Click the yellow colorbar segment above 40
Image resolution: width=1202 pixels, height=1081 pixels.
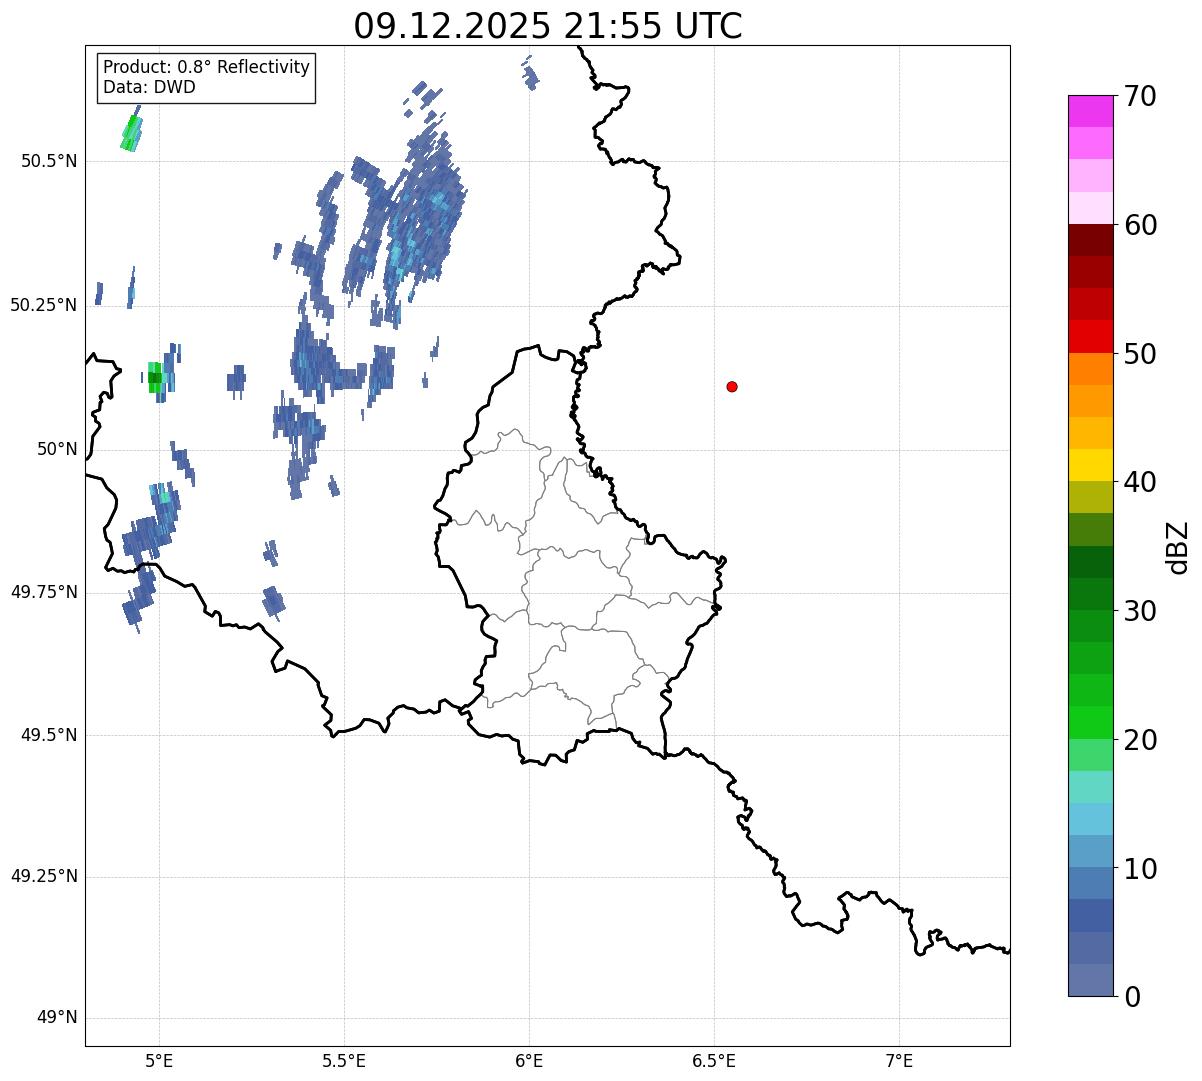point(1090,465)
